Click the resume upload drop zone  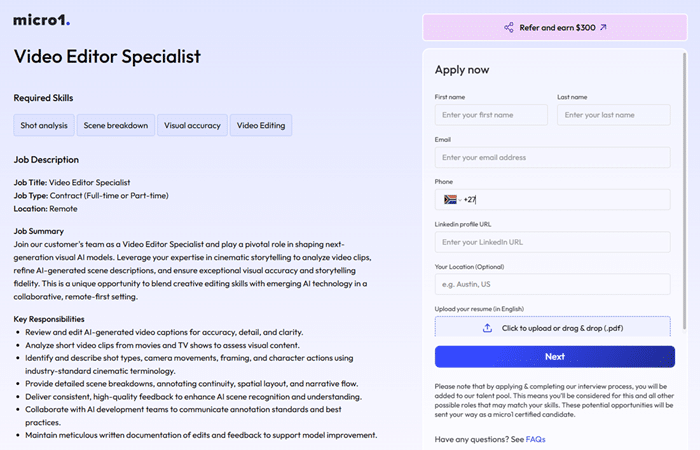pos(552,328)
